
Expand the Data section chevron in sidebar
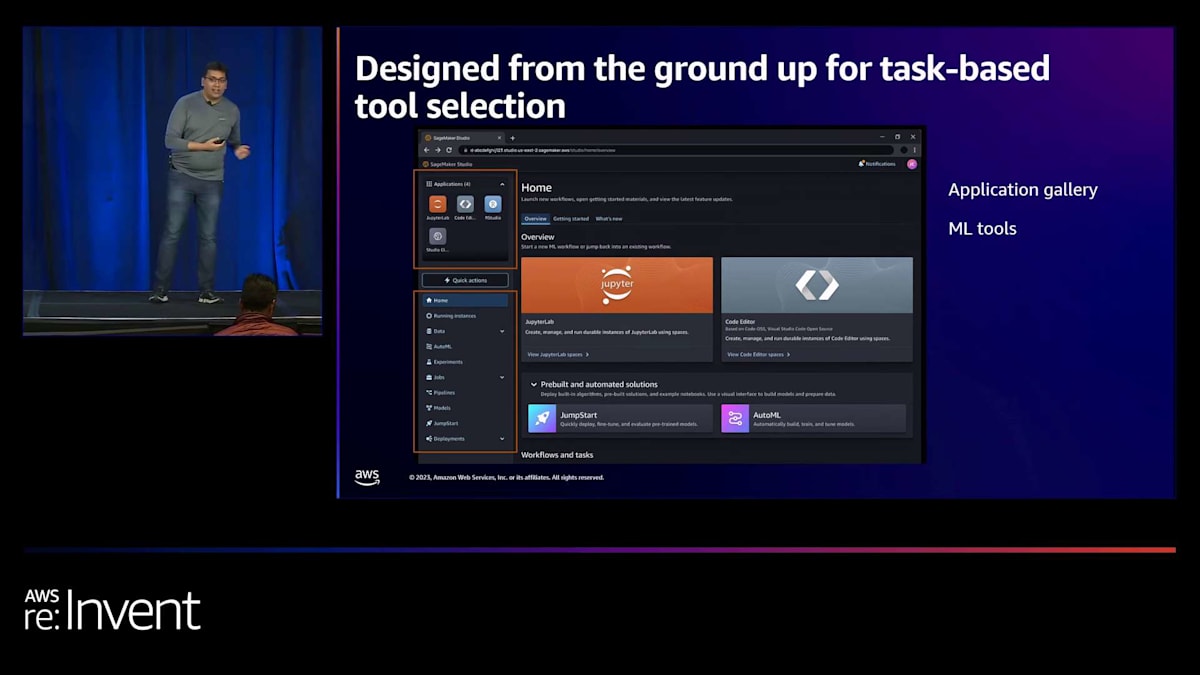502,331
